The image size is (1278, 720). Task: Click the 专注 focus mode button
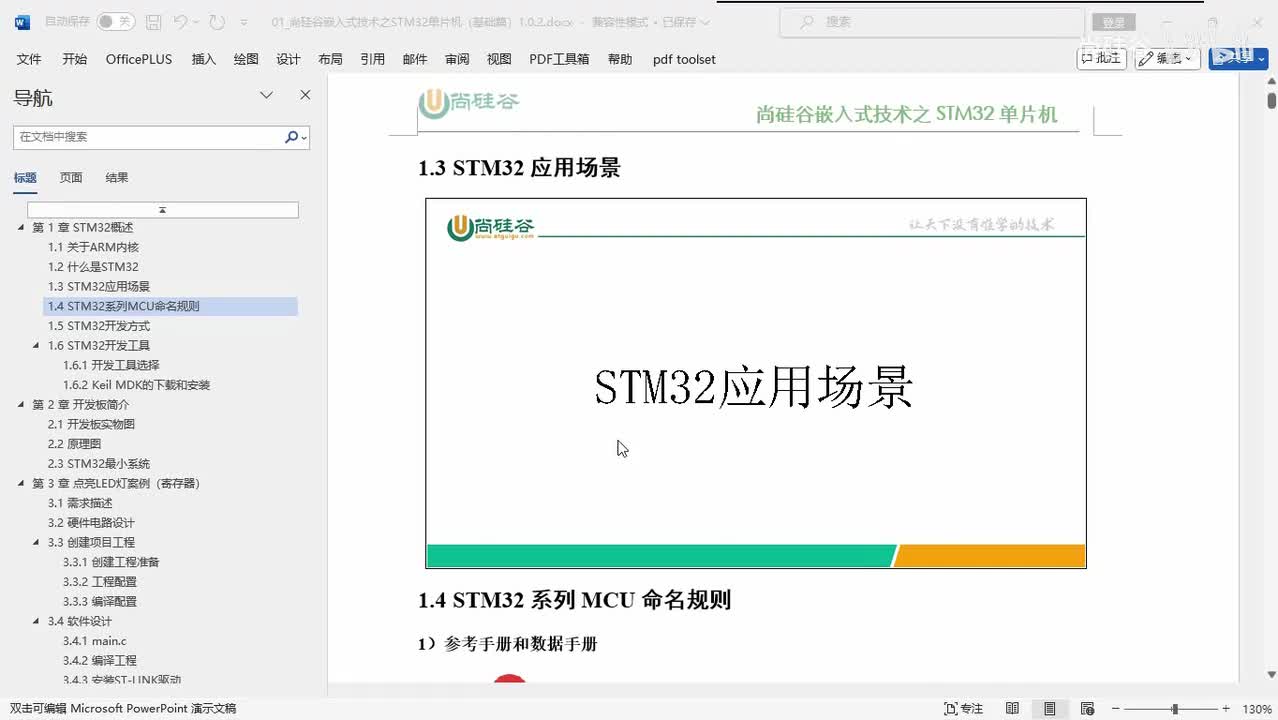click(964, 709)
